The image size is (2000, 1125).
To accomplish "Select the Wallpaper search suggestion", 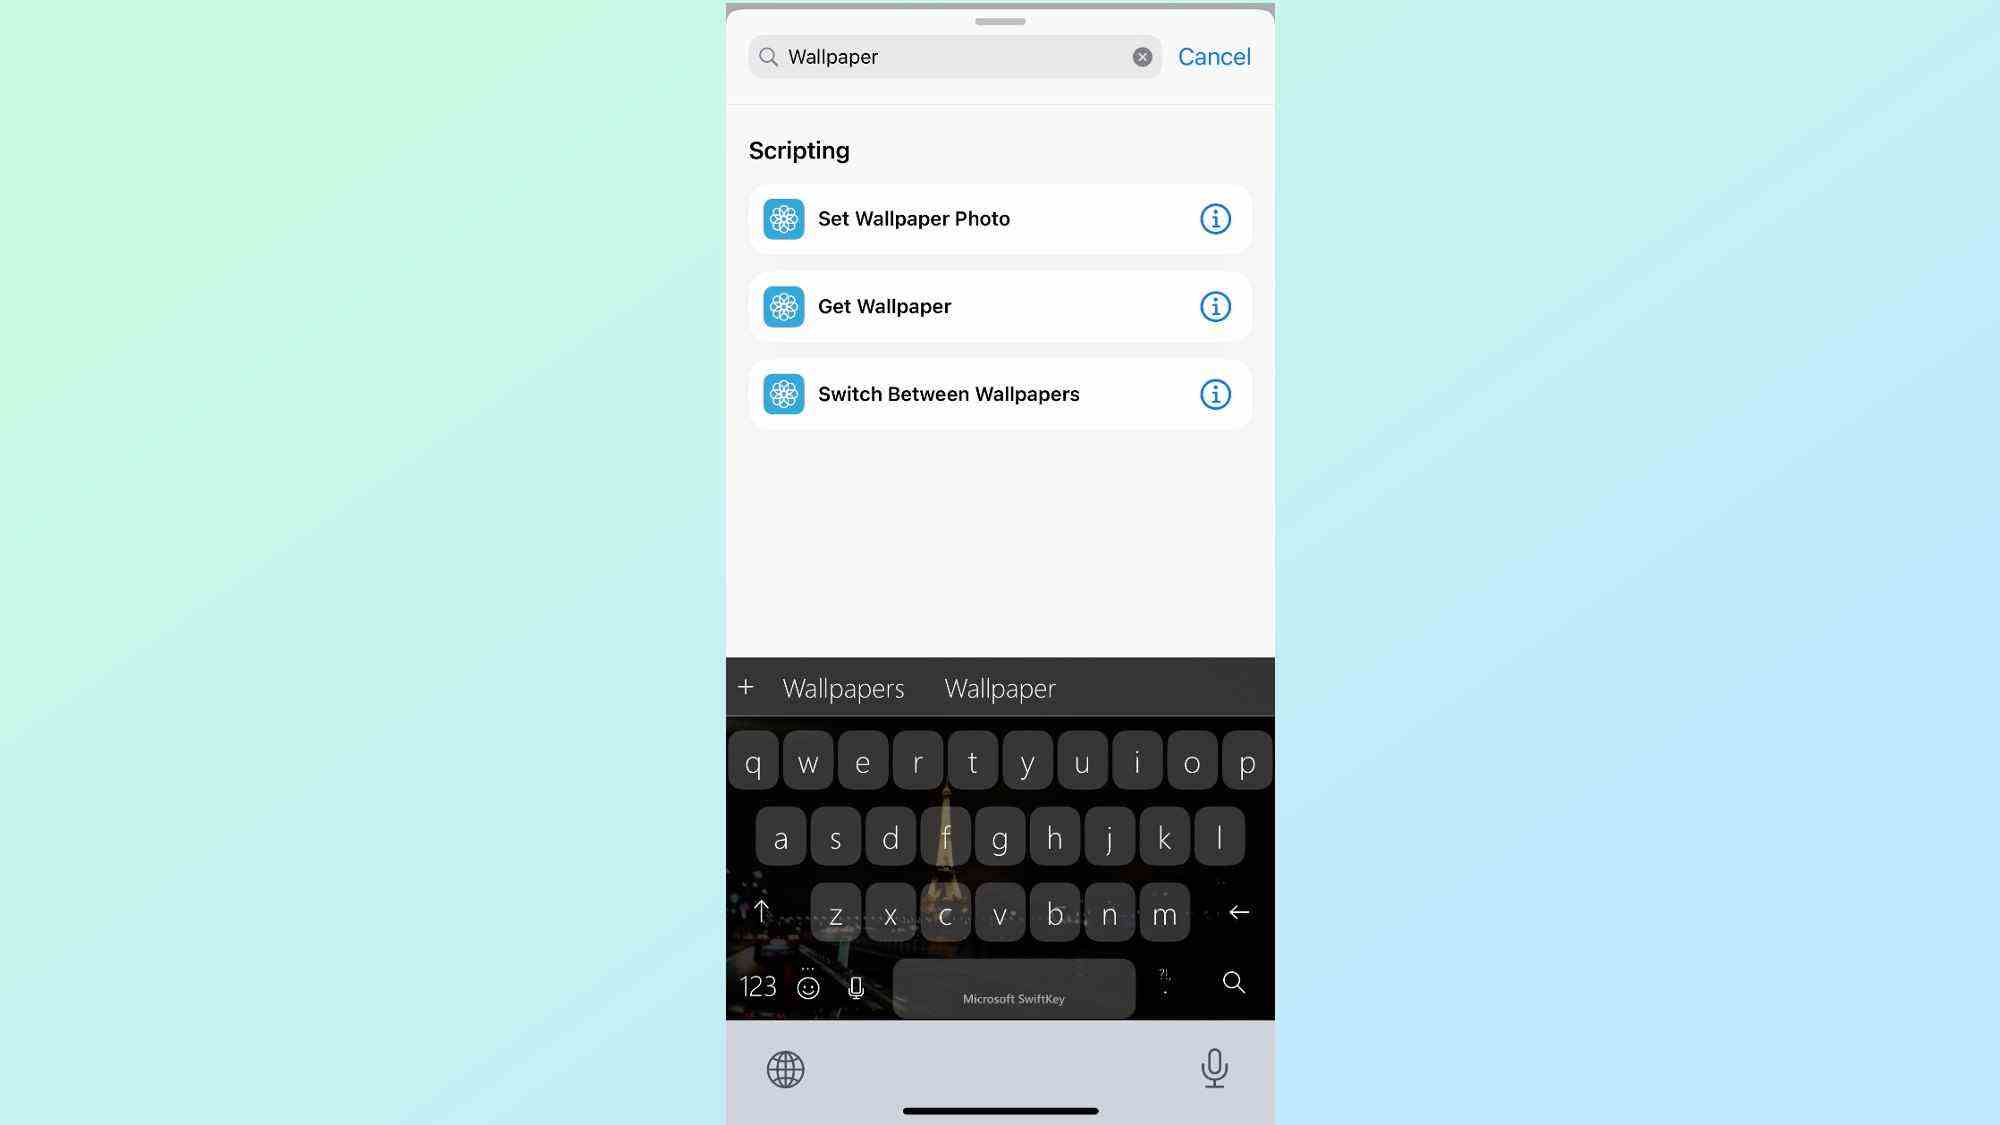I will (x=999, y=687).
